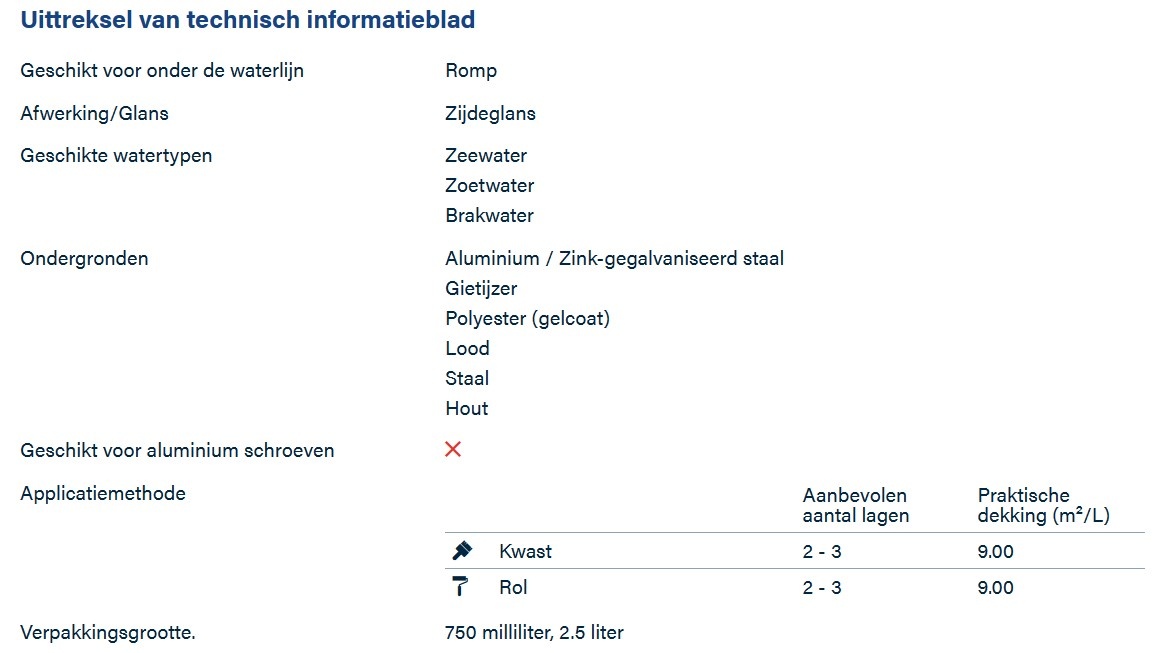
Task: Click the Kwast coverage value 9.00
Action: (x=996, y=552)
